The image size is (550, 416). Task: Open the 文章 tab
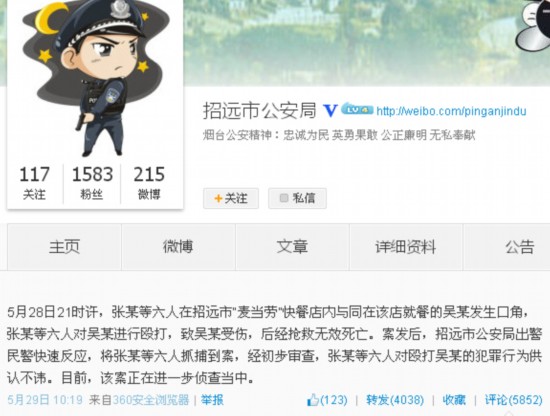[292, 247]
